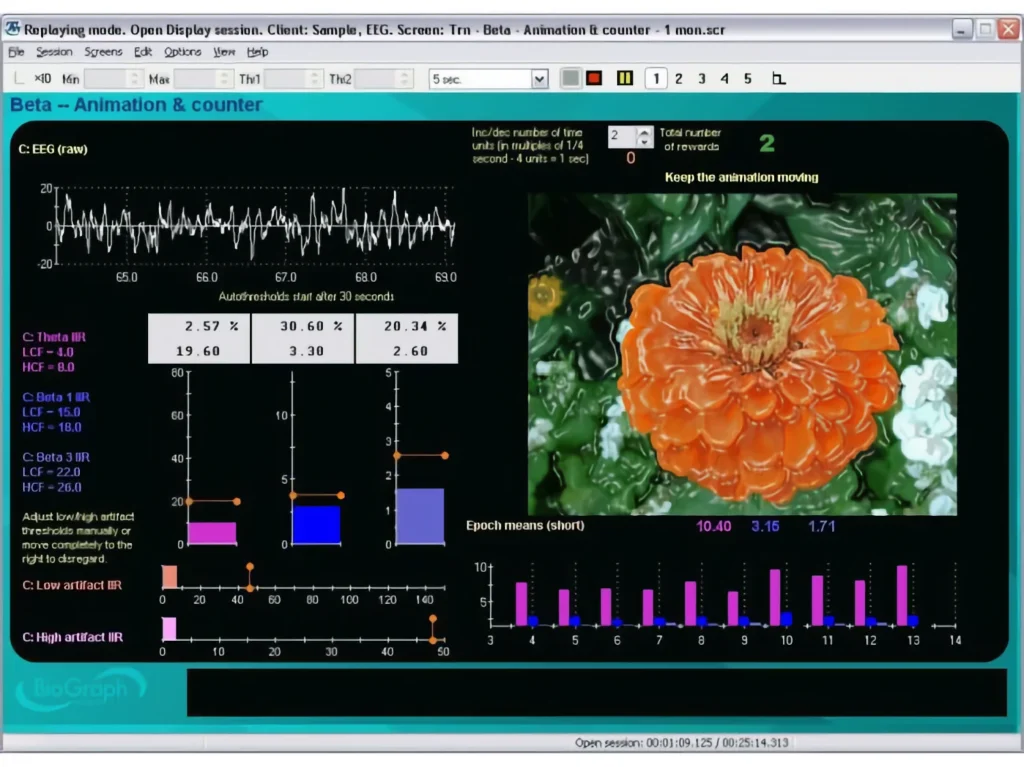This screenshot has width=1024, height=767.
Task: Click the orange zinnia flower animation image
Action: [x=742, y=354]
